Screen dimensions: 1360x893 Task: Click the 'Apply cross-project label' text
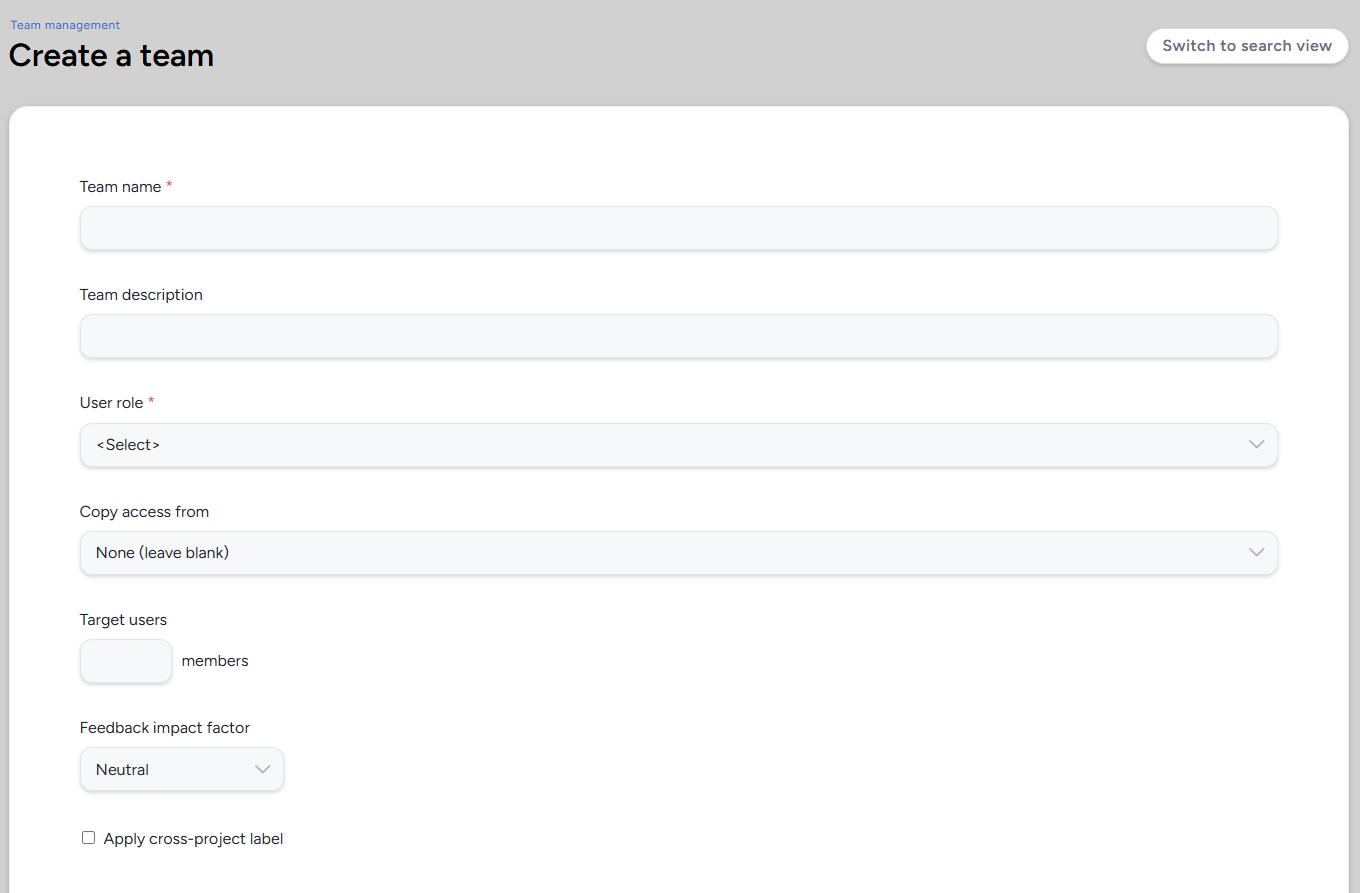coord(193,839)
